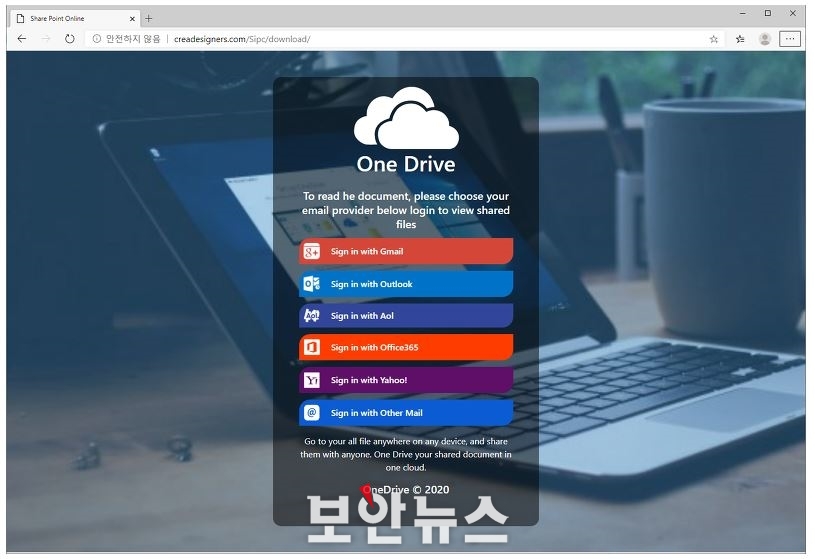This screenshot has height=559, width=815.
Task: Click the Outlook logo icon
Action: pos(311,284)
